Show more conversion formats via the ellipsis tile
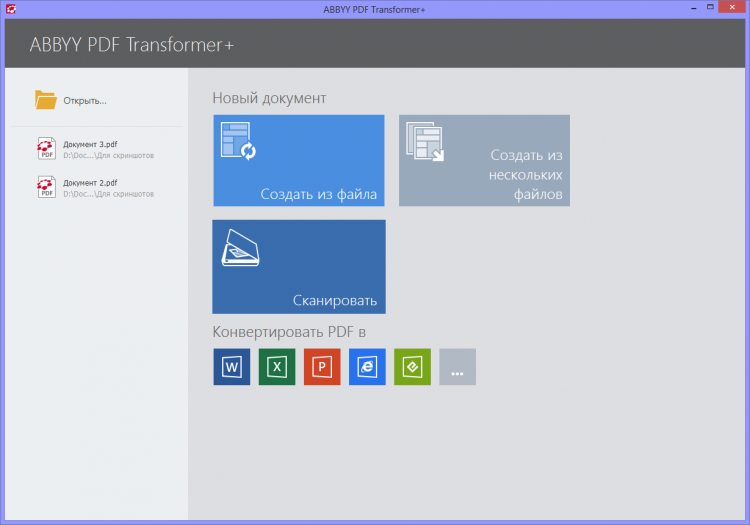 click(457, 367)
